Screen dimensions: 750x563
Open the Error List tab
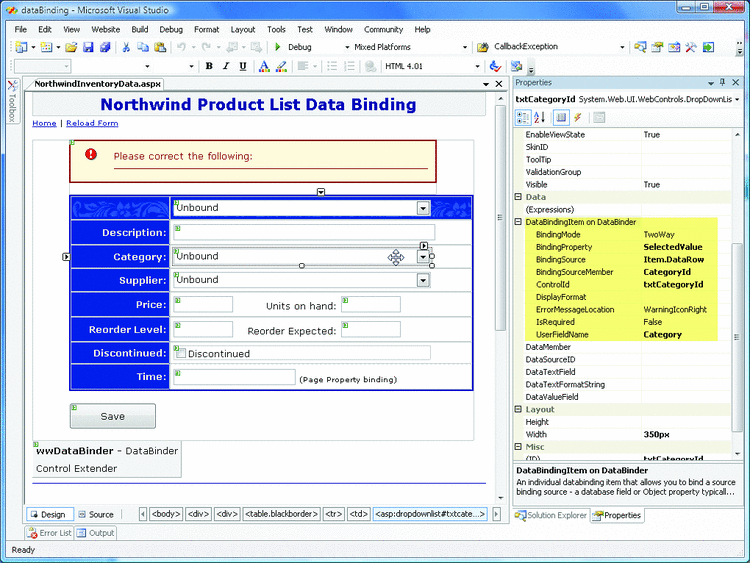tap(49, 533)
